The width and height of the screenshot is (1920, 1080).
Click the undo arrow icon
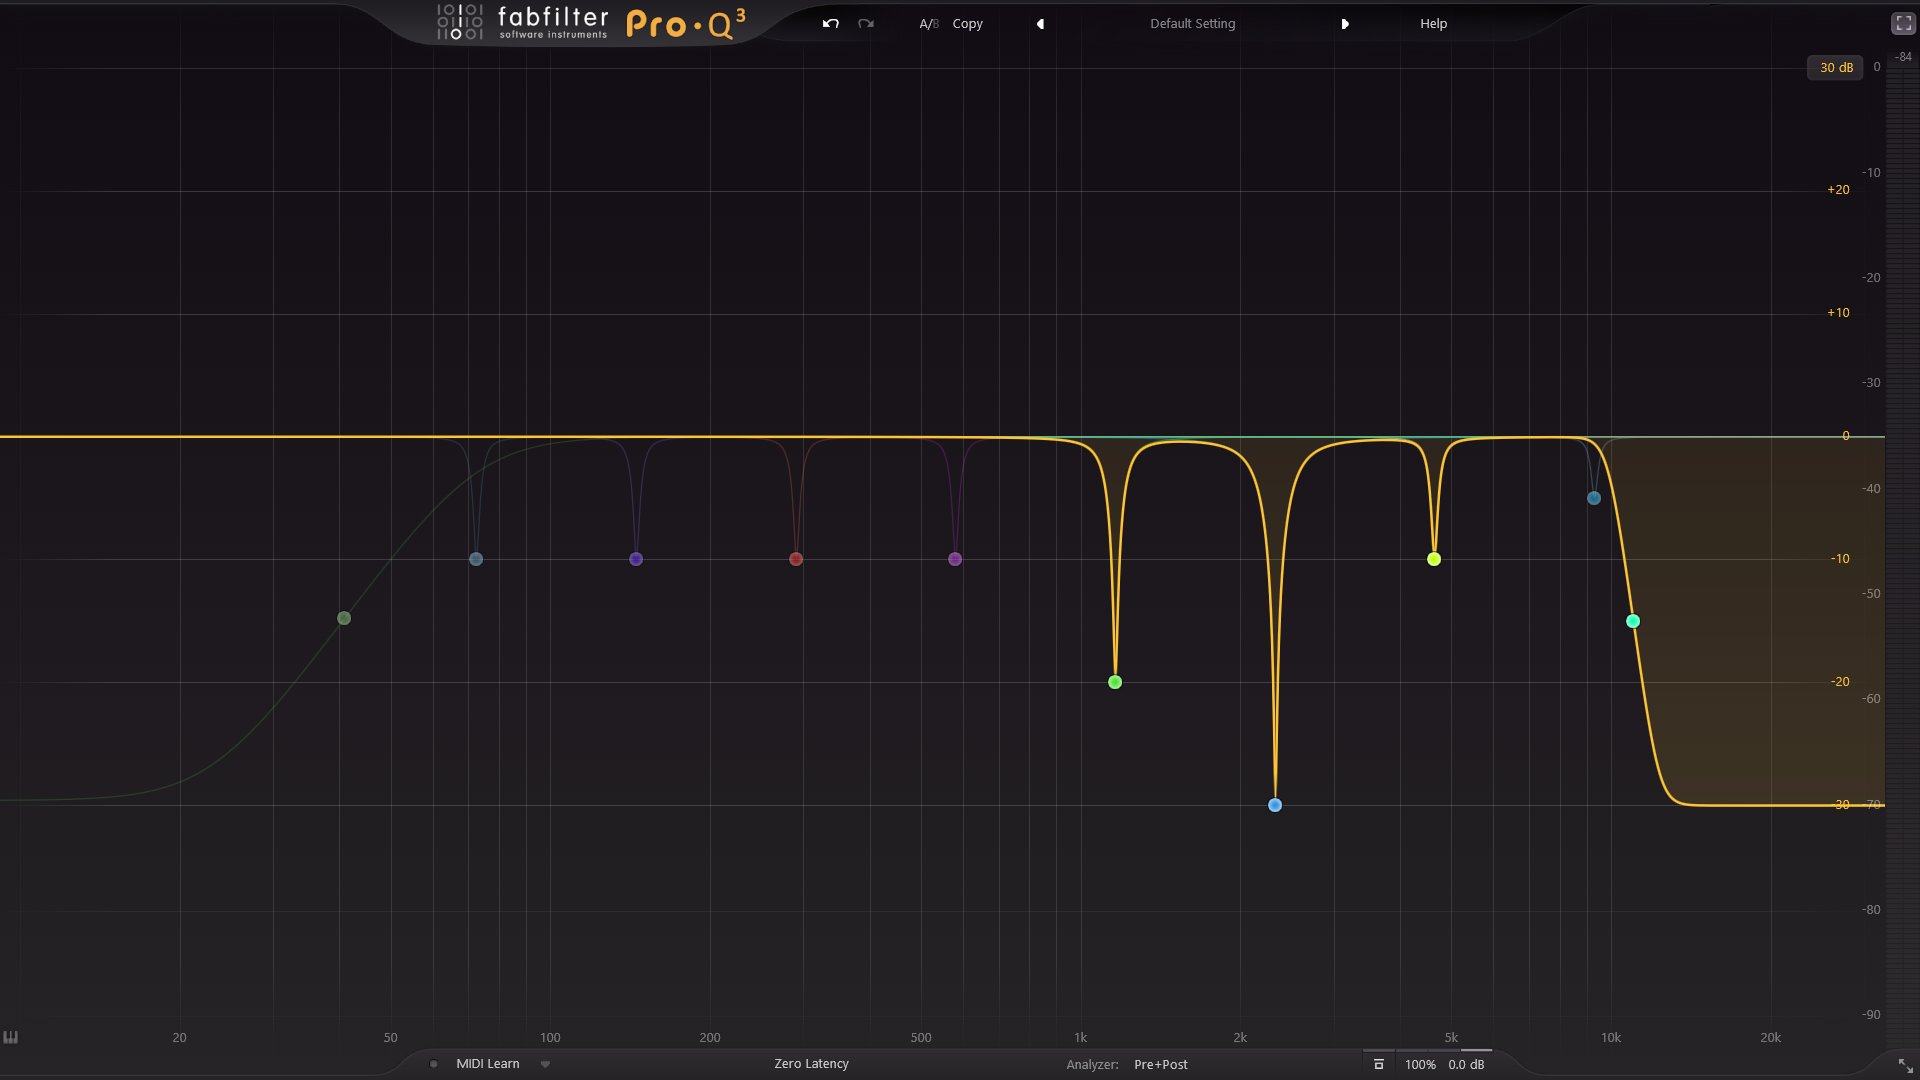click(x=830, y=23)
